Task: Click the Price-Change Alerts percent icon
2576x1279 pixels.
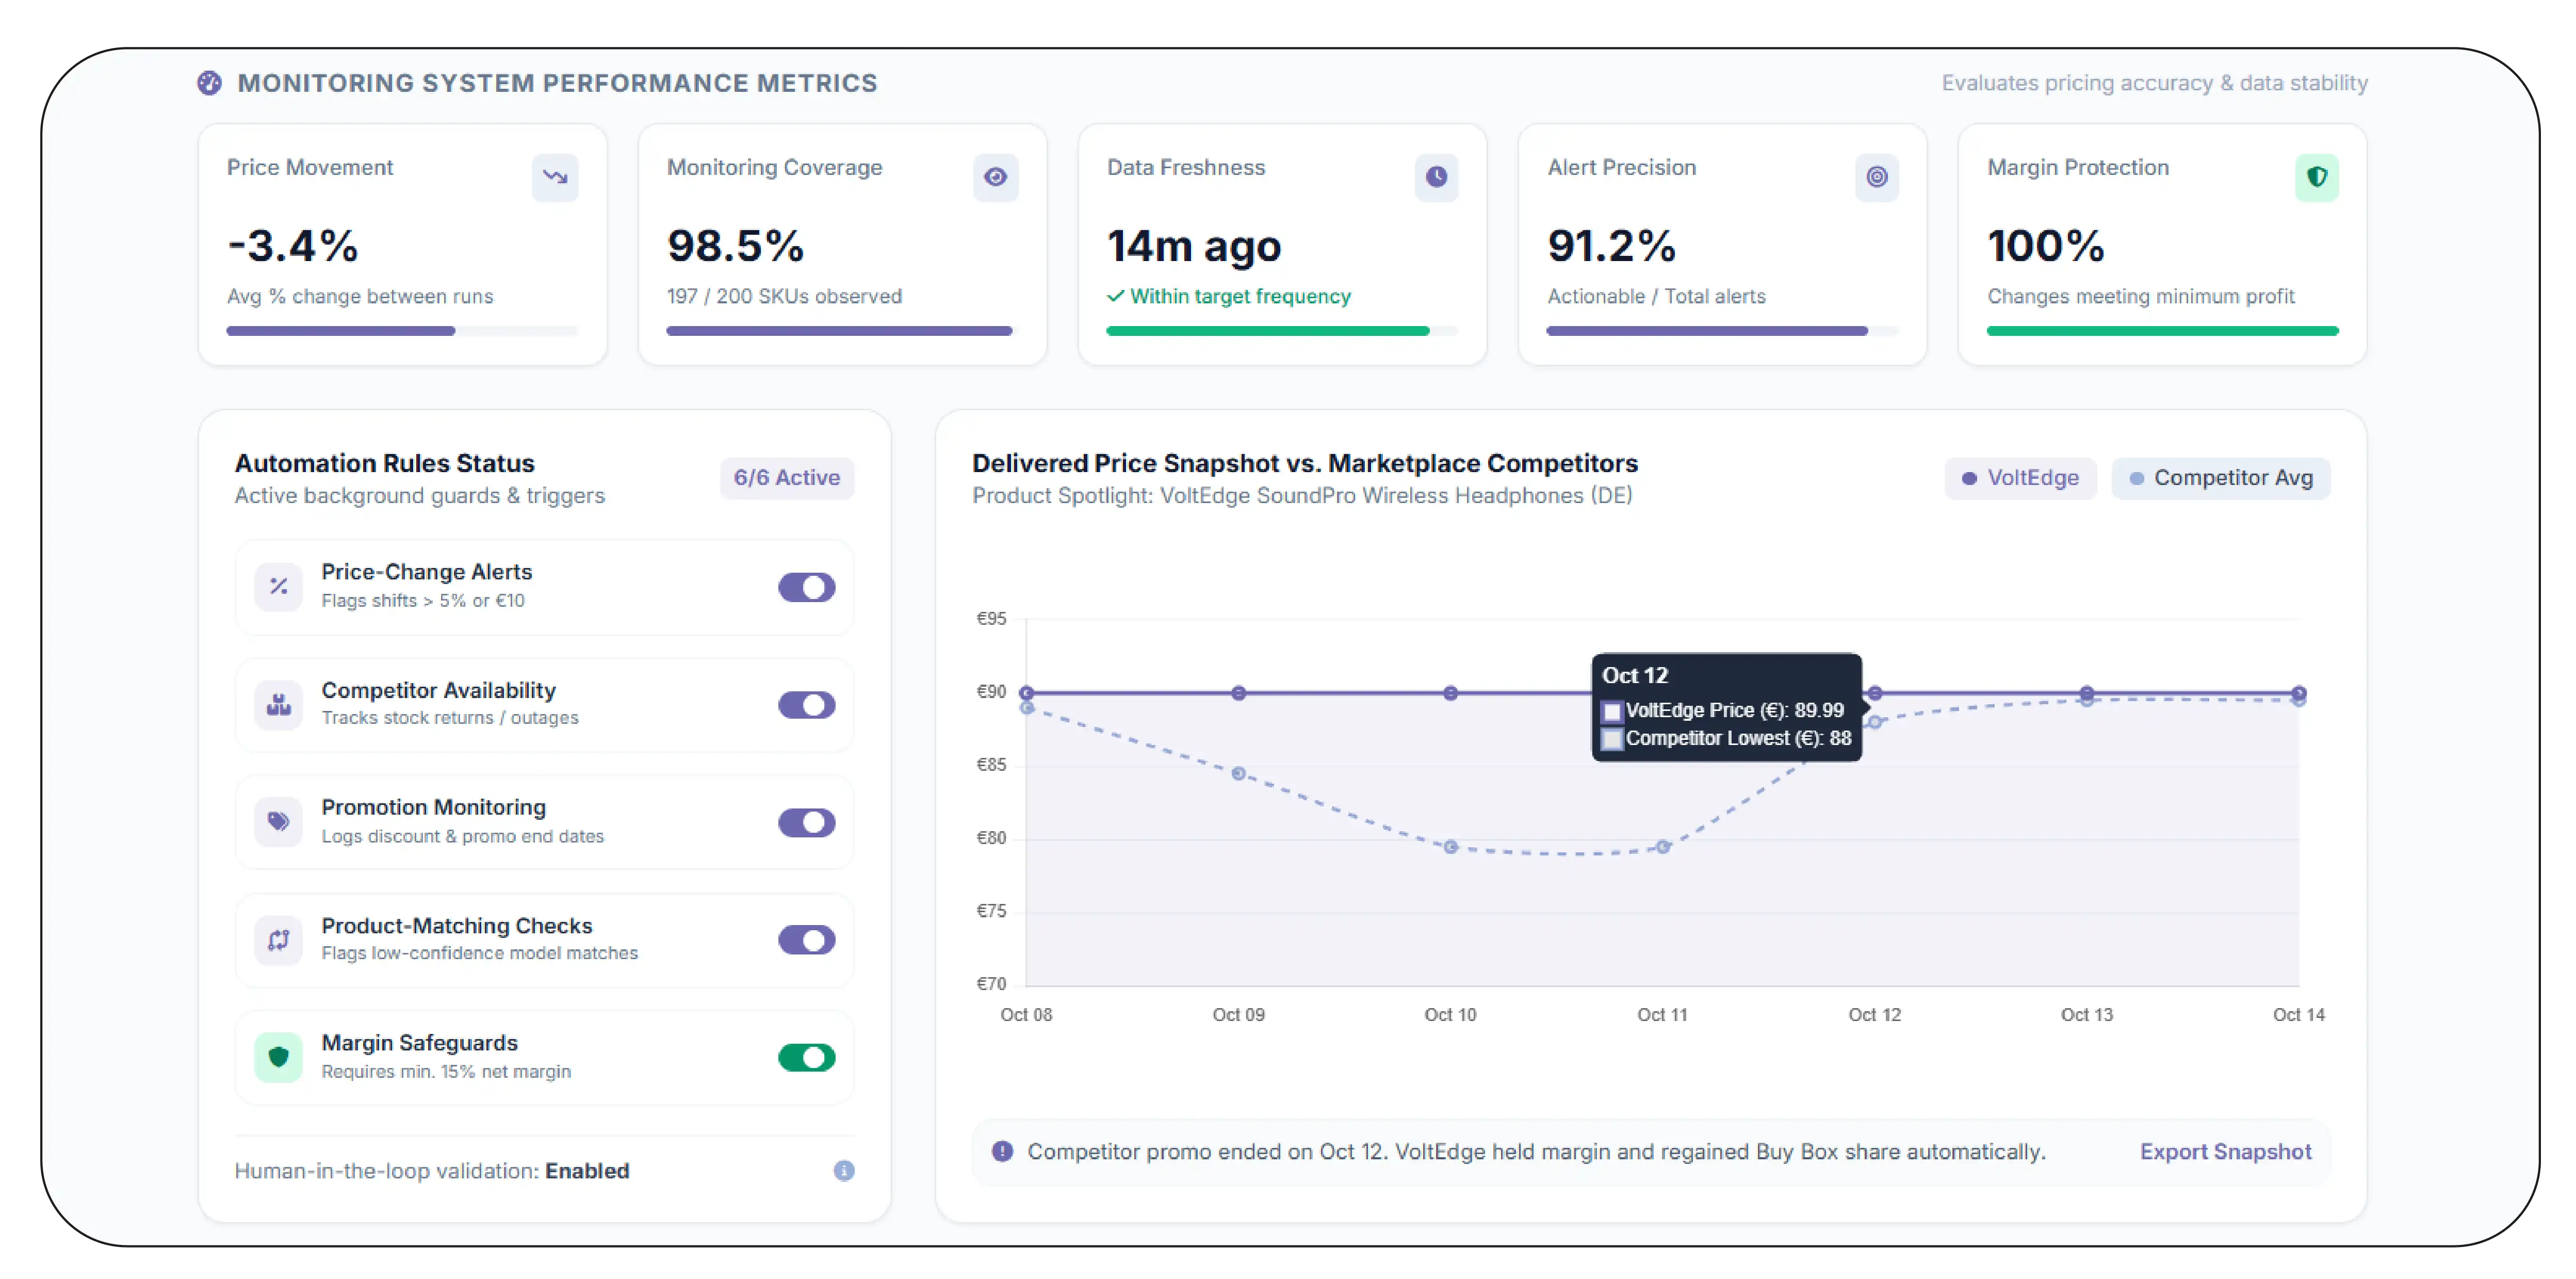Action: point(278,586)
